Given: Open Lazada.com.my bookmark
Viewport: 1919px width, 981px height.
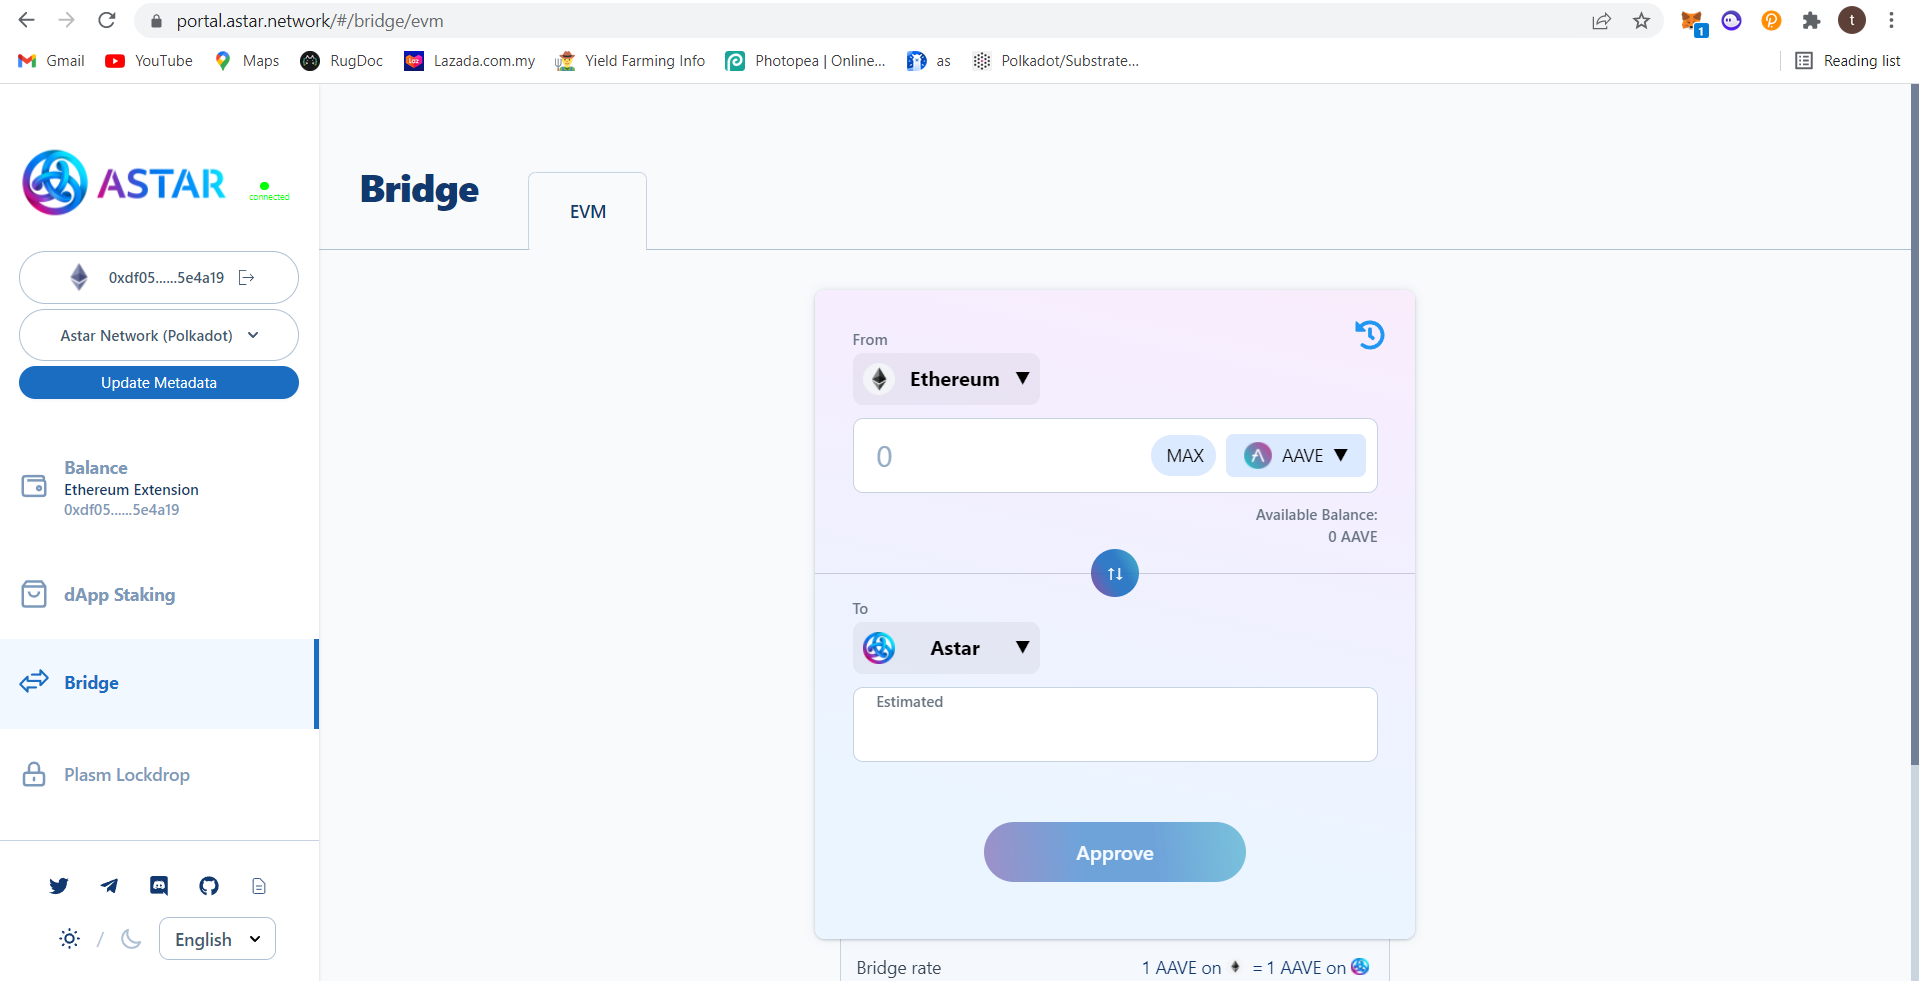Looking at the screenshot, I should [470, 61].
